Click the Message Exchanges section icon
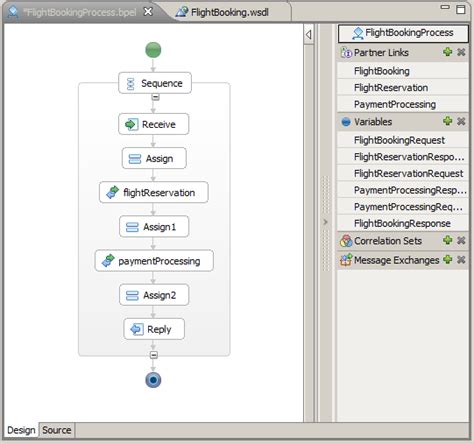This screenshot has height=444, width=474. pos(346,260)
